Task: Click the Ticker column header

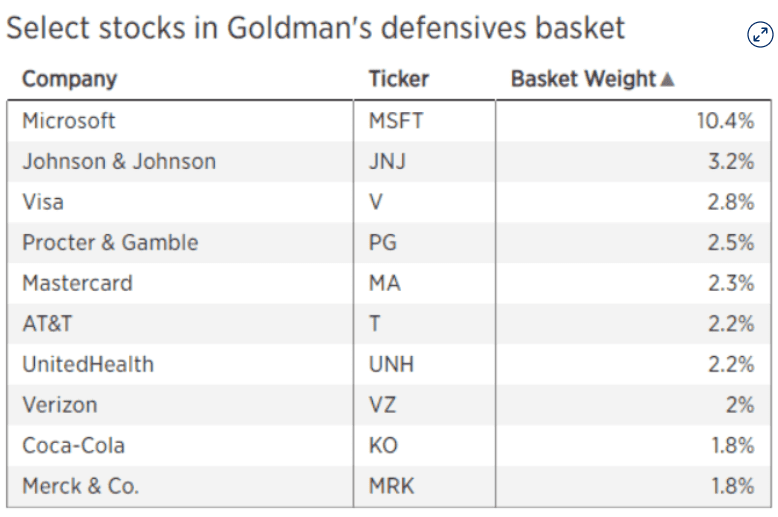Action: (398, 79)
